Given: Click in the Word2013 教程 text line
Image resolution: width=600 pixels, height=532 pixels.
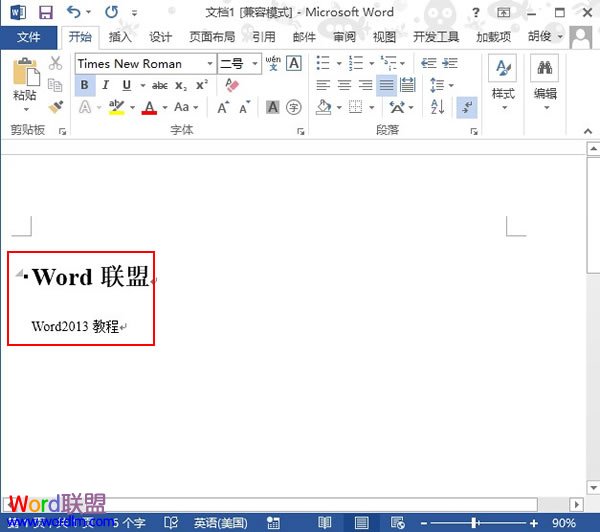Looking at the screenshot, I should [75, 326].
